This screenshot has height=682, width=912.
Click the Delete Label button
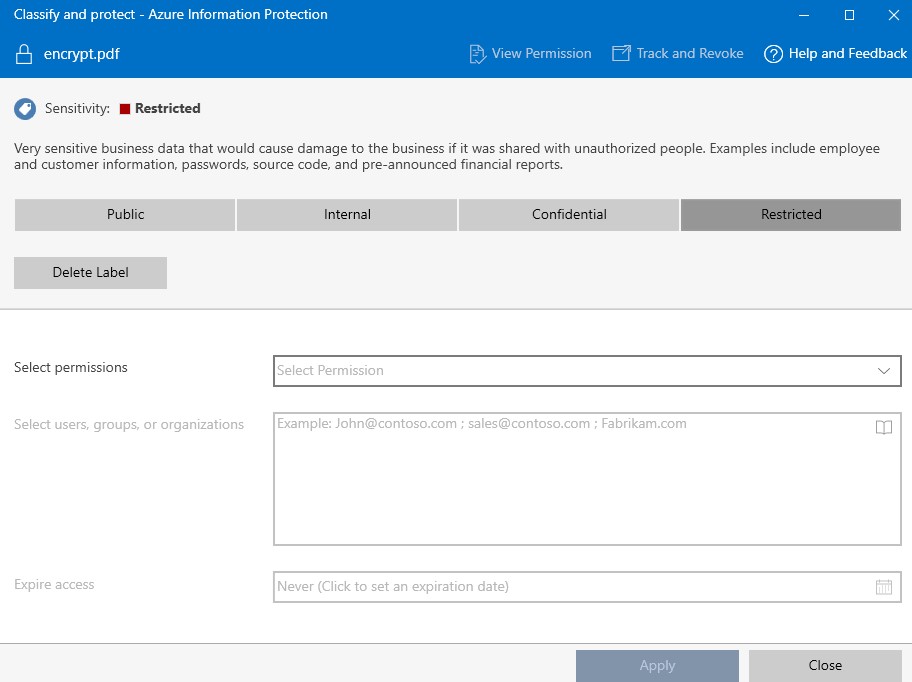click(90, 273)
